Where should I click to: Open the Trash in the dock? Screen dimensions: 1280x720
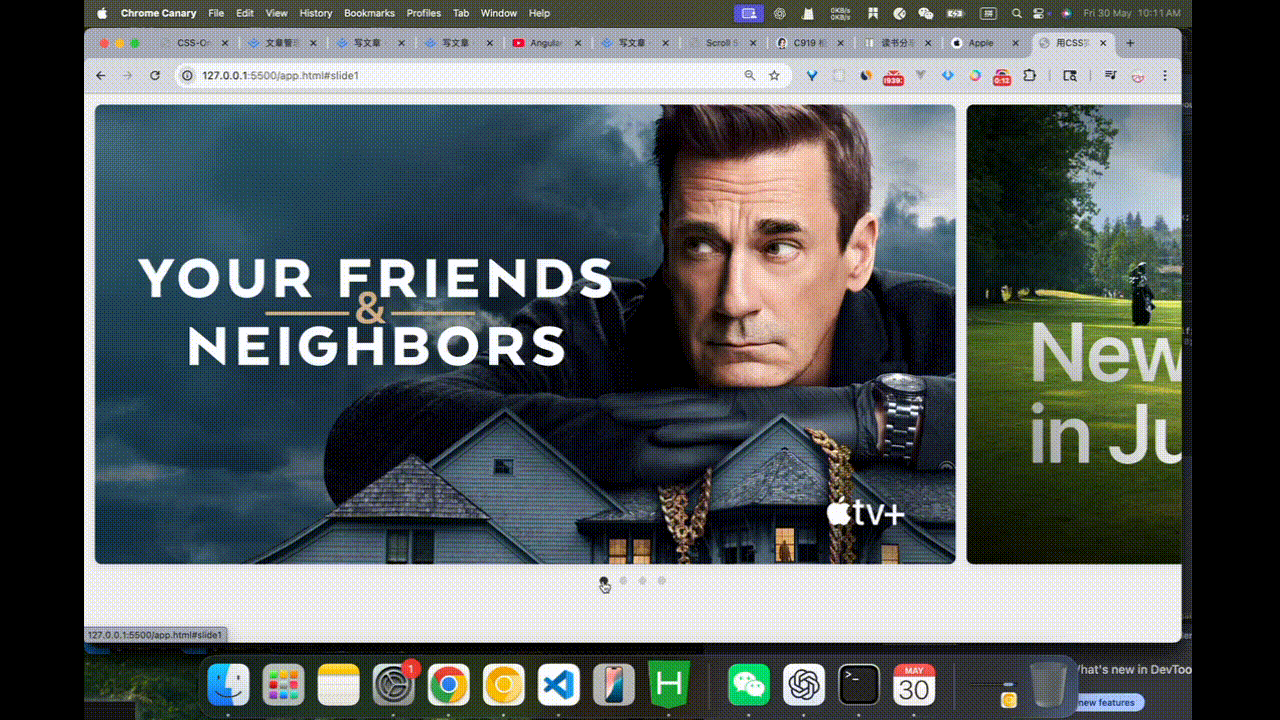click(1047, 683)
